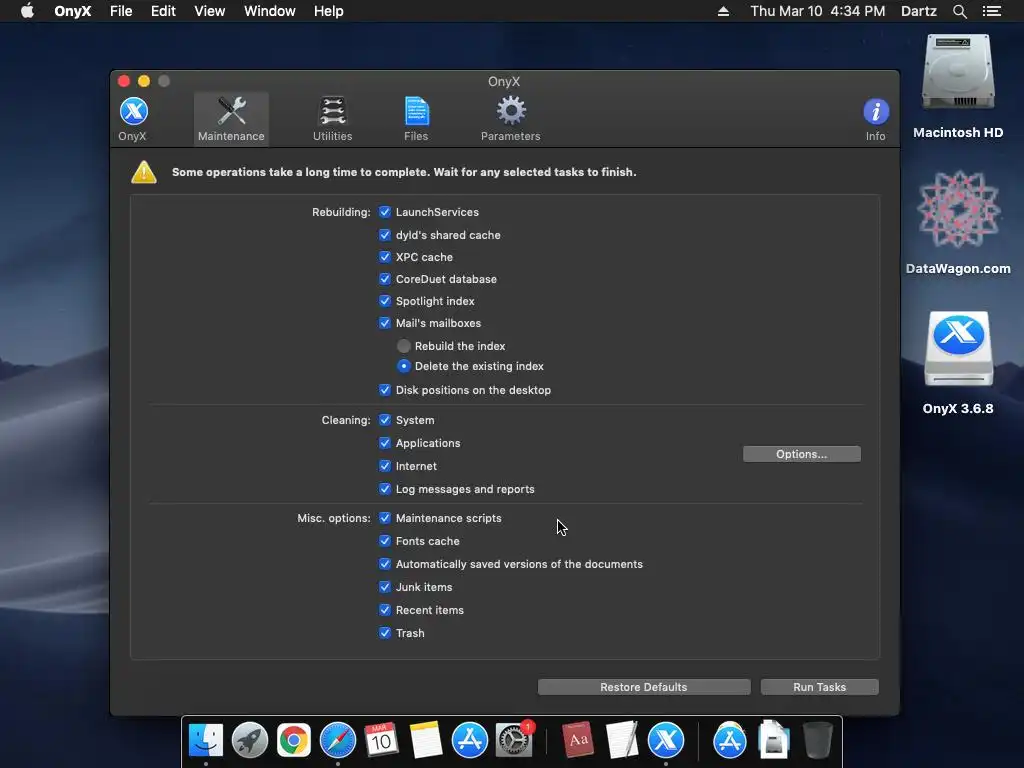This screenshot has width=1024, height=768.
Task: Open the Window menu
Action: 270,11
